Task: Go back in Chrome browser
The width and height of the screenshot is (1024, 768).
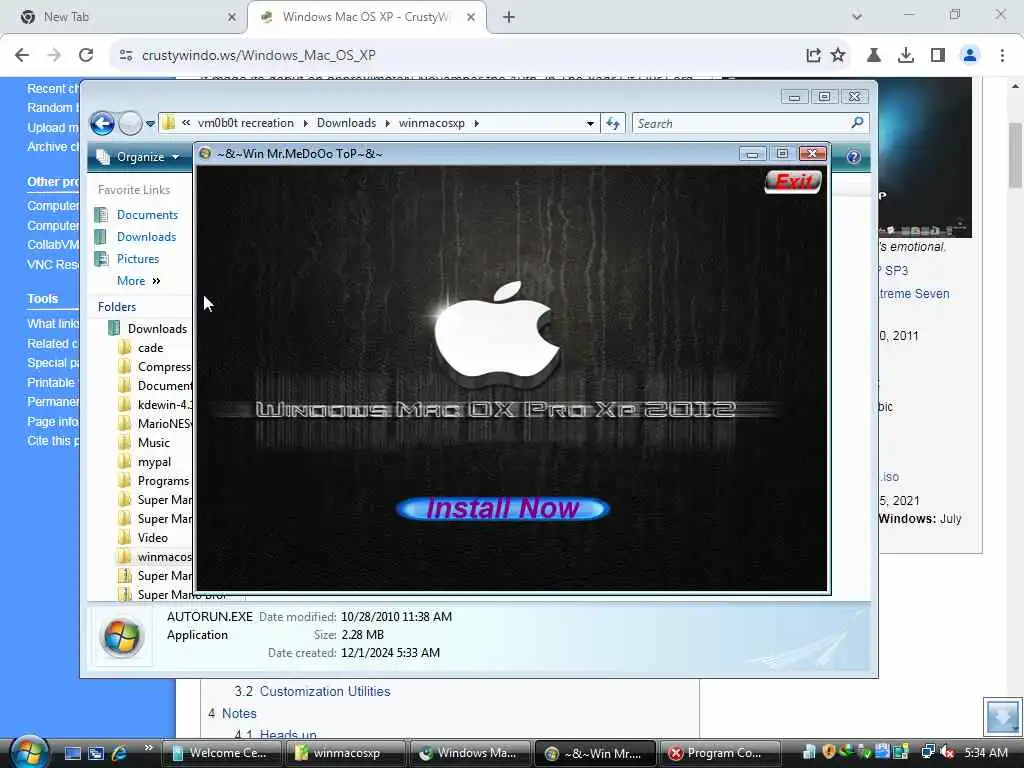Action: [22, 56]
